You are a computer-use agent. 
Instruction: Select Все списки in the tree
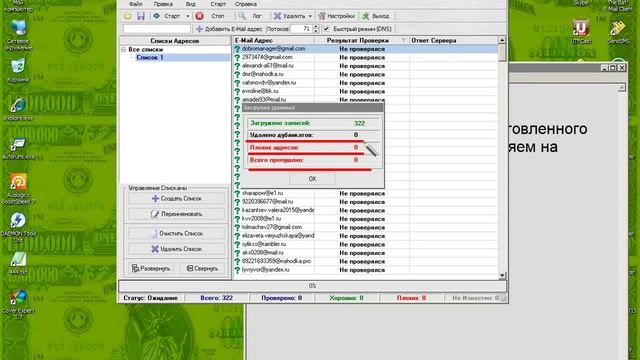tap(145, 49)
